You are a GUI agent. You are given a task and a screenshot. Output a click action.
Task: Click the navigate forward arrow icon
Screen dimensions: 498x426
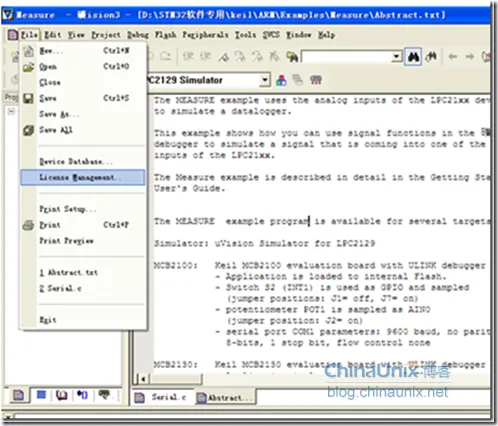click(x=470, y=57)
